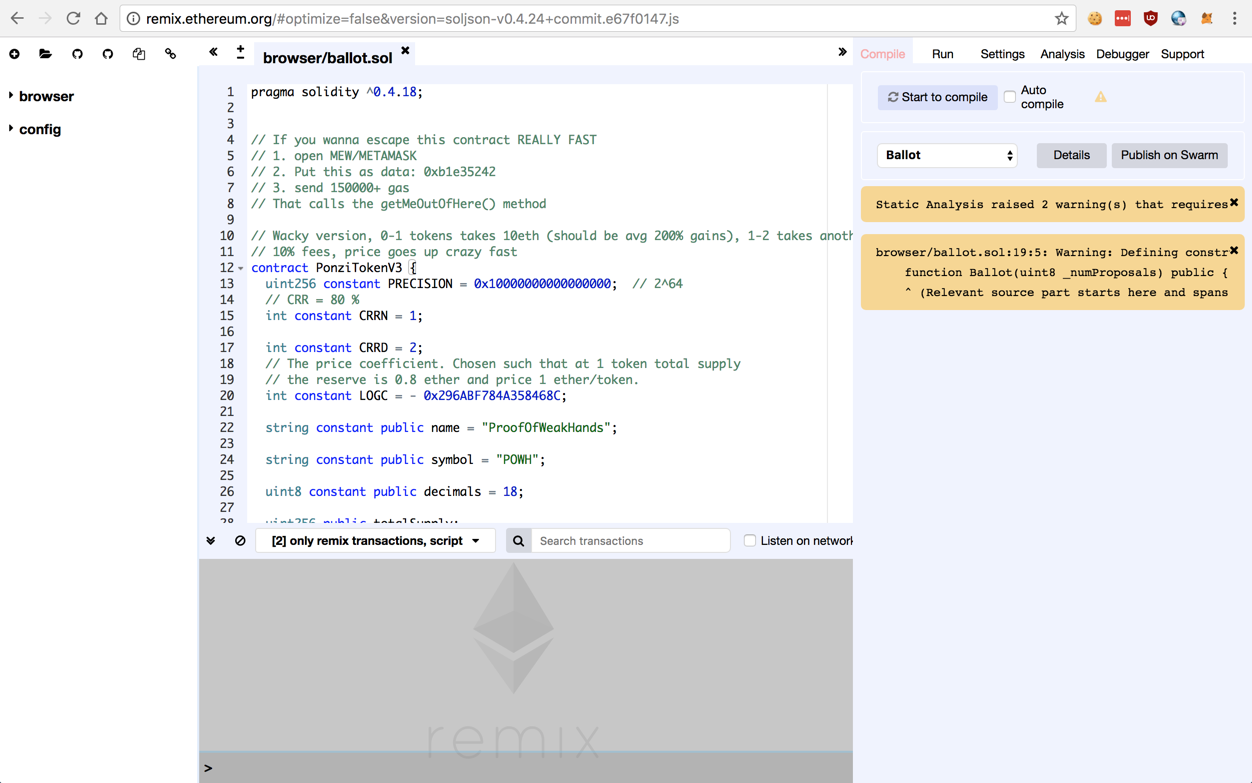1252x783 pixels.
Task: Switch to the Run tab
Action: pyautogui.click(x=942, y=54)
